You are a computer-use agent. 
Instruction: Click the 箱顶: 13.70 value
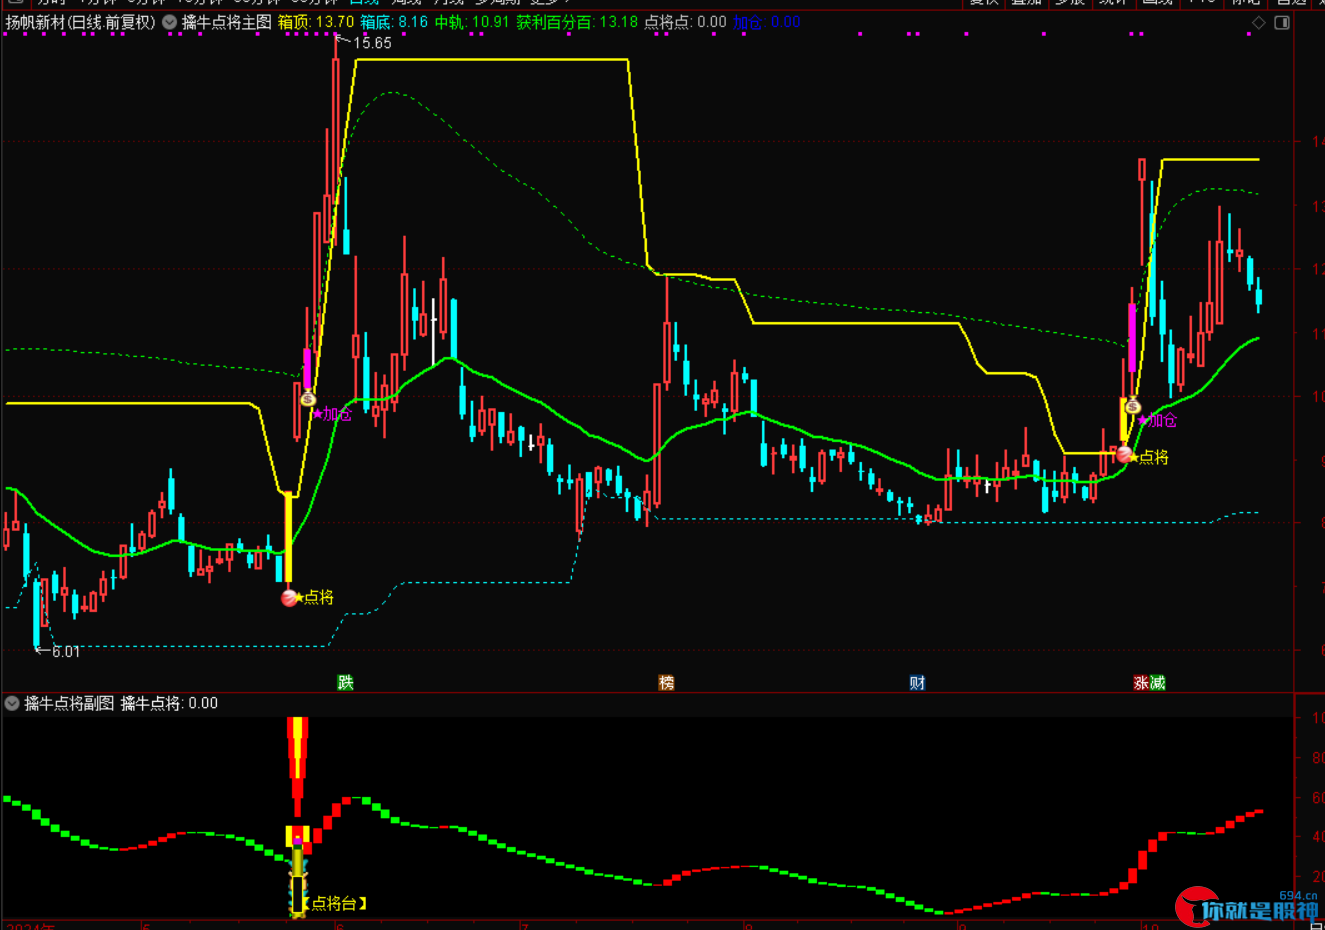click(x=316, y=22)
